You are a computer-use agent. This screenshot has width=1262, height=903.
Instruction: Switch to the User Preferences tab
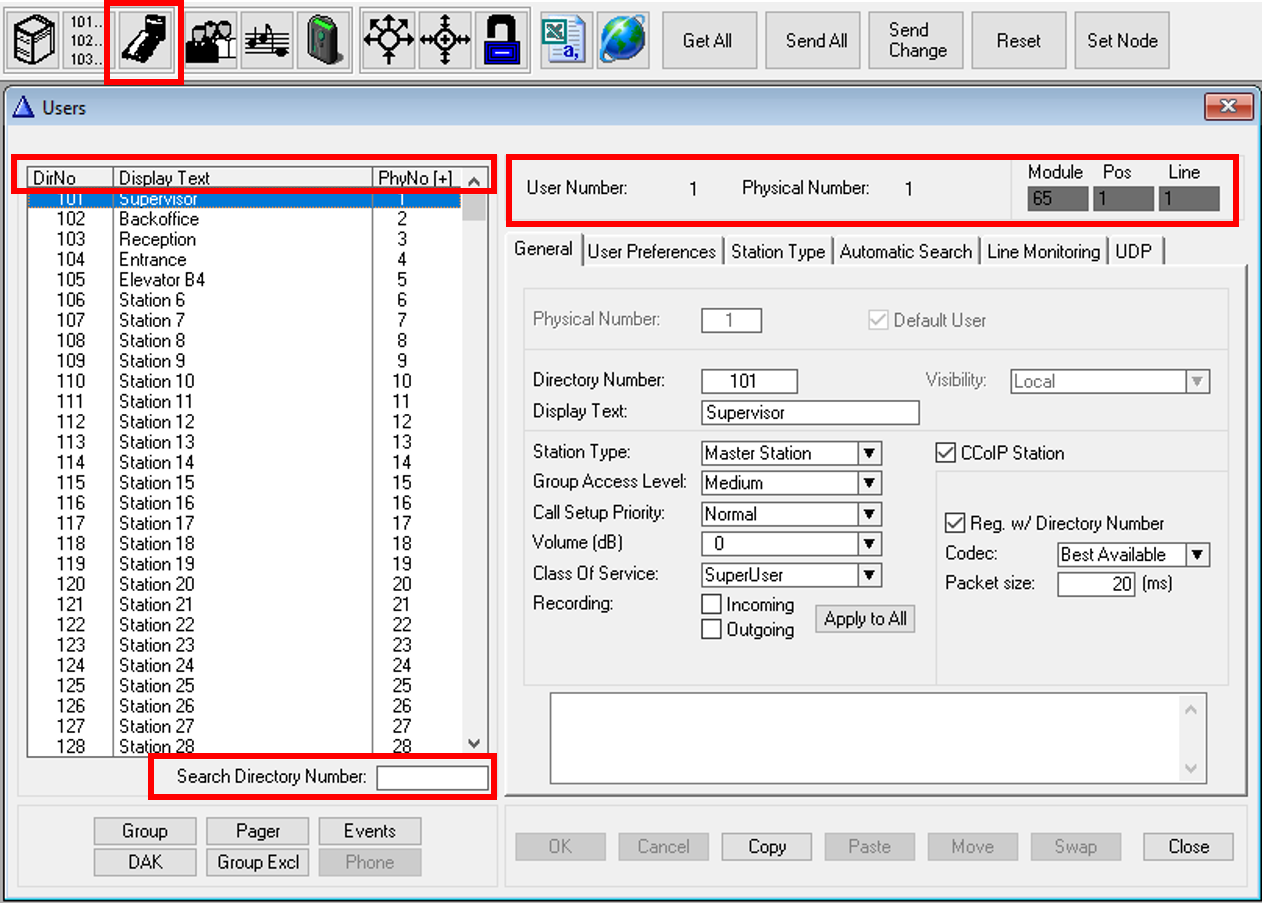[652, 252]
